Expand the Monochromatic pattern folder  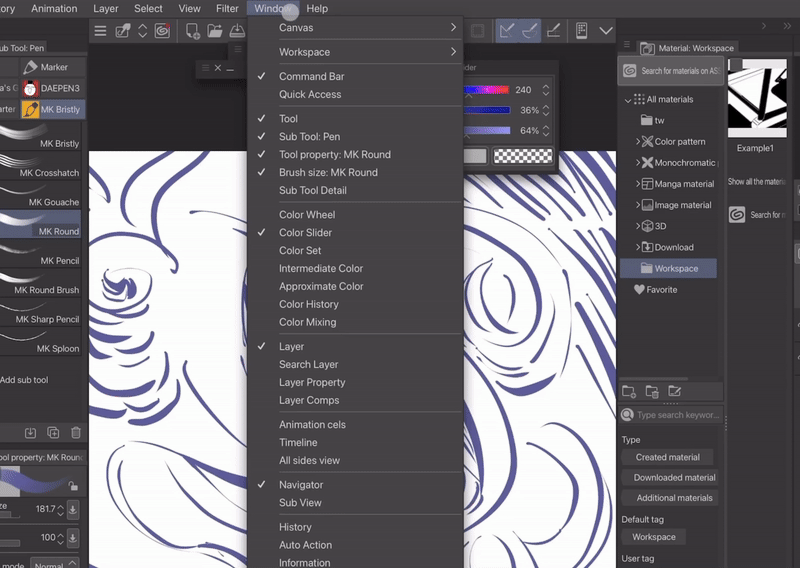point(638,163)
